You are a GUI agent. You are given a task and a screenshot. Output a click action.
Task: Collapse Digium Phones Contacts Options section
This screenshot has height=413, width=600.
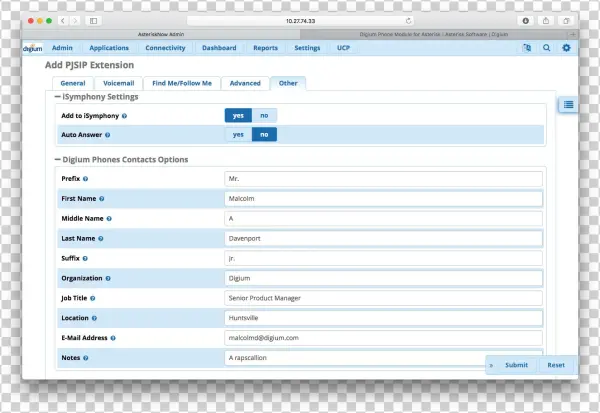57,159
